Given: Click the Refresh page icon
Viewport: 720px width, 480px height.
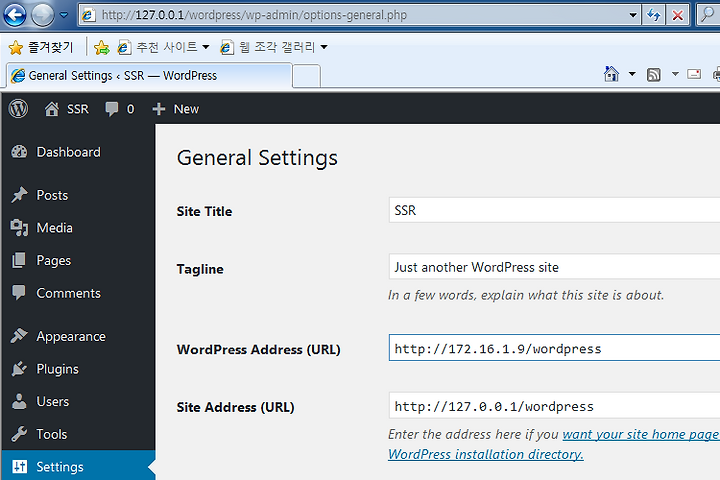Looking at the screenshot, I should pos(653,15).
